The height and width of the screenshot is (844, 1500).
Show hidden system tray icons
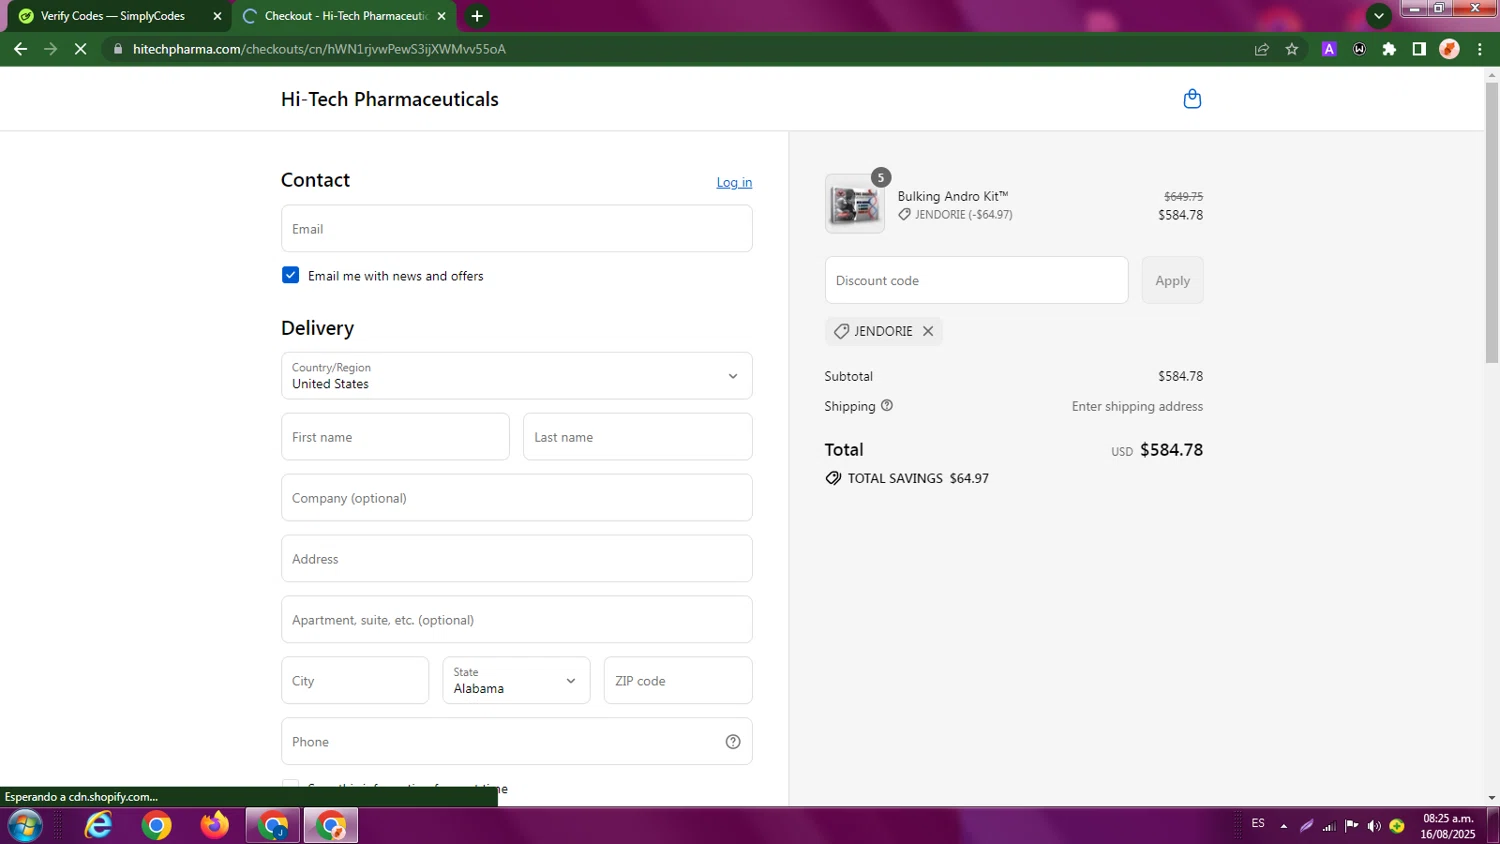click(1284, 826)
